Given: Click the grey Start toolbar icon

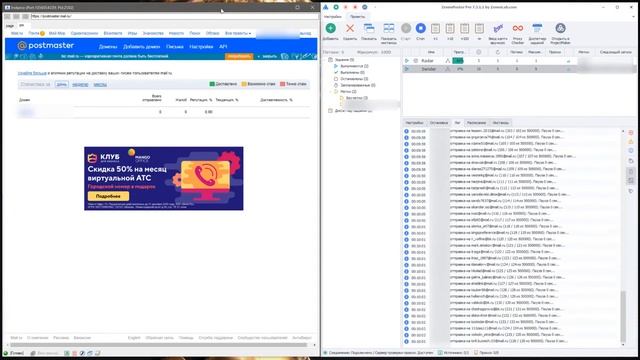Looking at the screenshot, I should pyautogui.click(x=406, y=28).
